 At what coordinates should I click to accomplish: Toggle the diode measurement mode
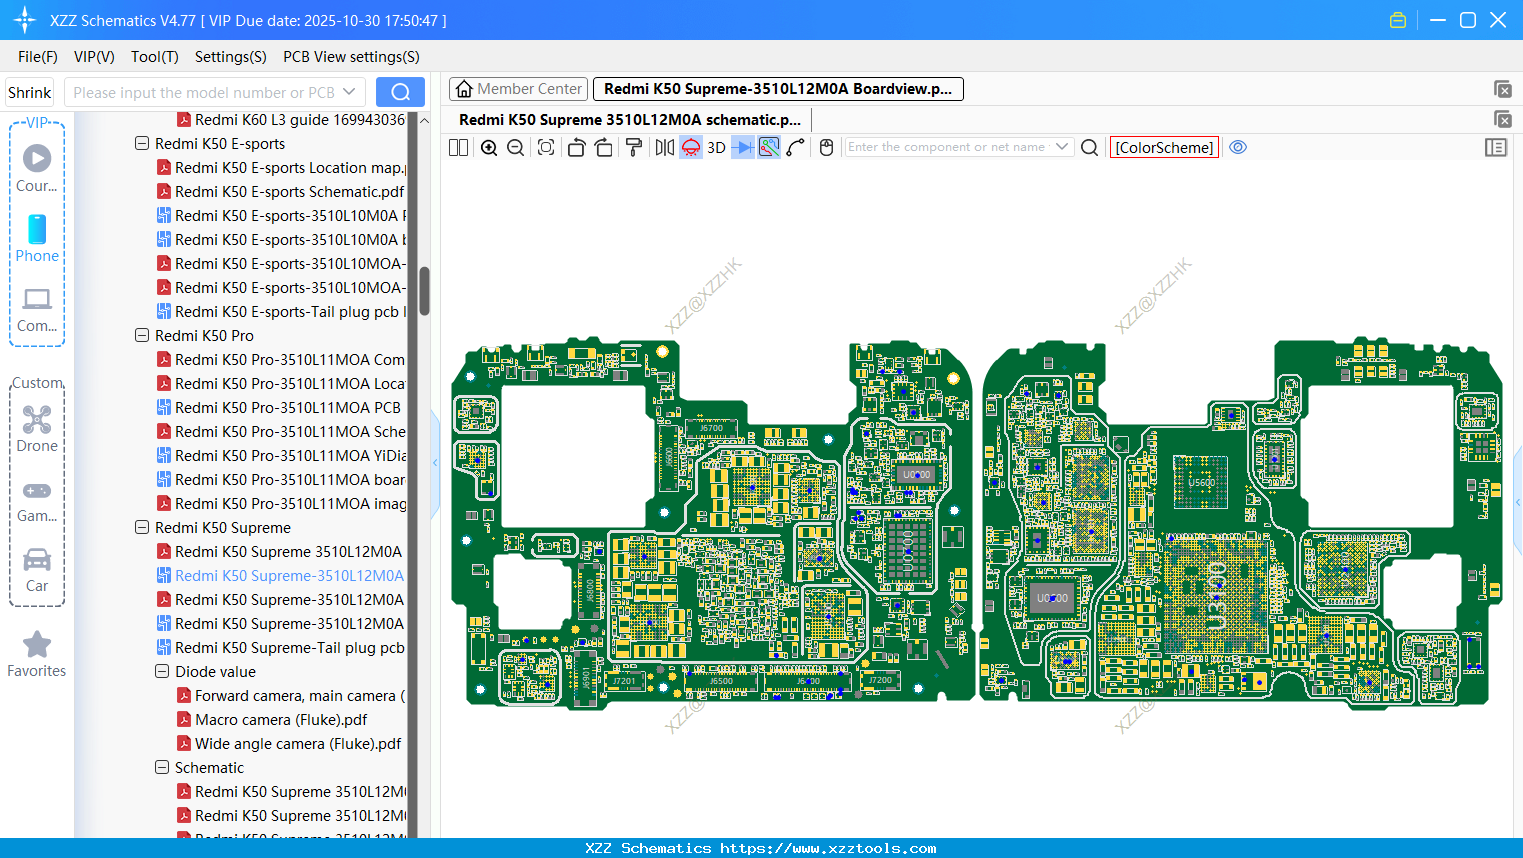click(x=742, y=147)
